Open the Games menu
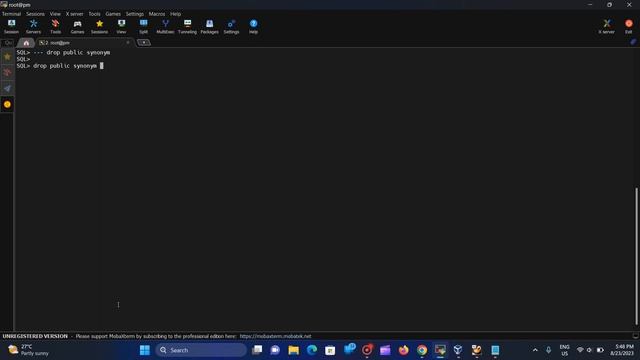Viewport: 640px width, 360px height. tap(113, 14)
